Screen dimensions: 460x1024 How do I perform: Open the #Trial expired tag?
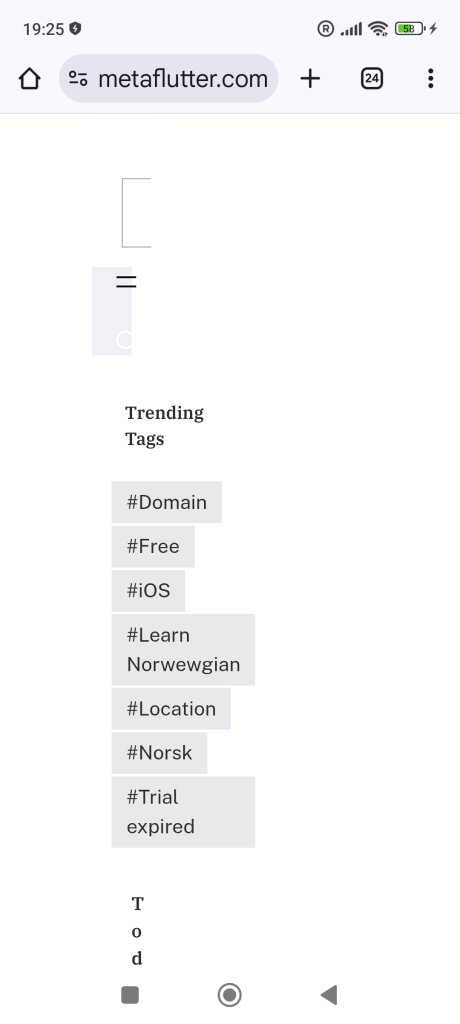pyautogui.click(x=183, y=812)
